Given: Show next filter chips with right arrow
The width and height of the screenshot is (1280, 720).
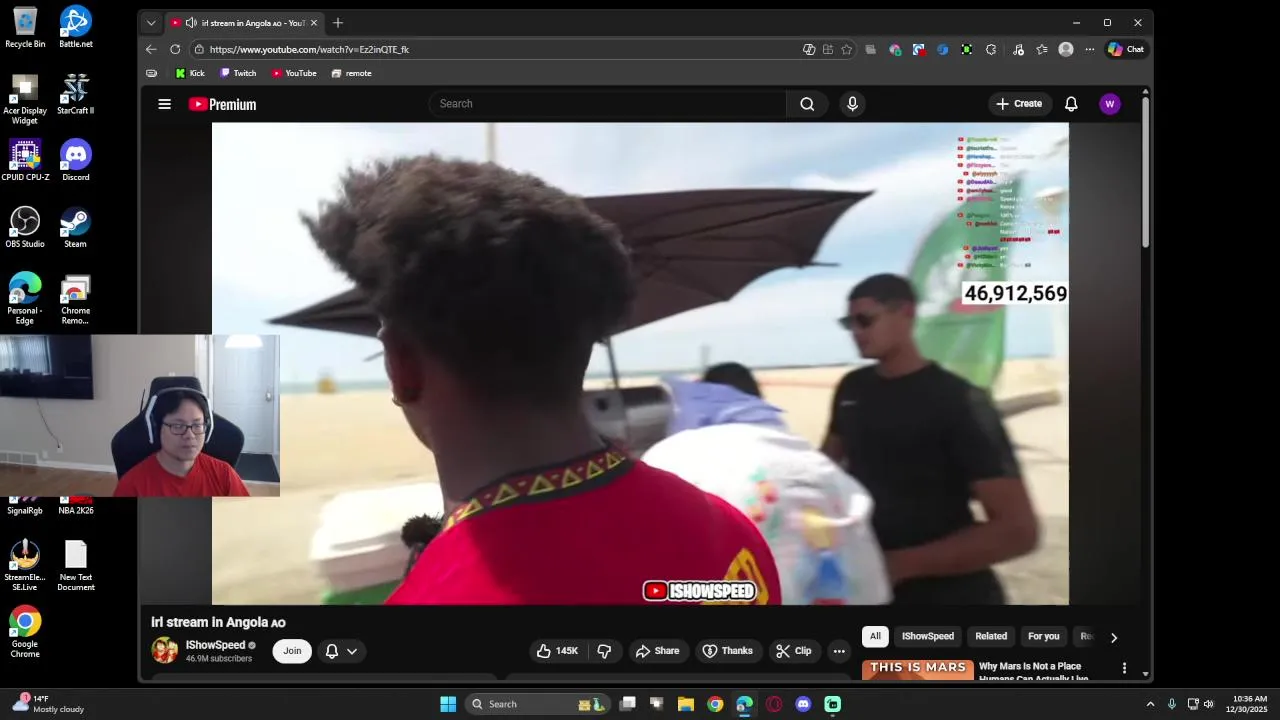Looking at the screenshot, I should tap(1113, 637).
